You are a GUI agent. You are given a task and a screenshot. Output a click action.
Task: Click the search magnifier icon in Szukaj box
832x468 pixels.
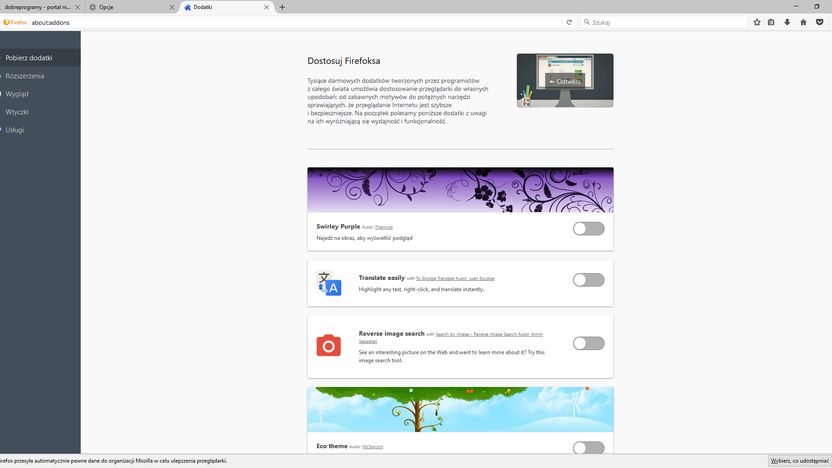point(586,22)
